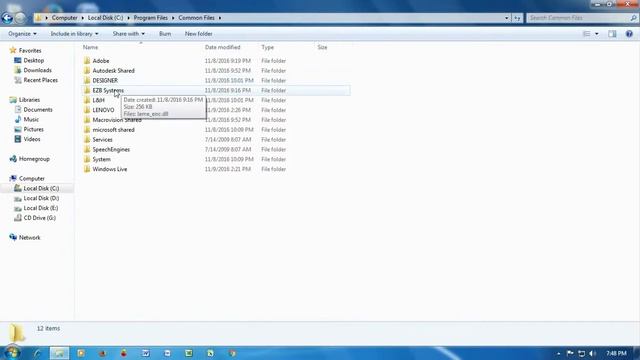Screen dimensions: 640x360
Task: Show the preview pane
Action: point(612,34)
